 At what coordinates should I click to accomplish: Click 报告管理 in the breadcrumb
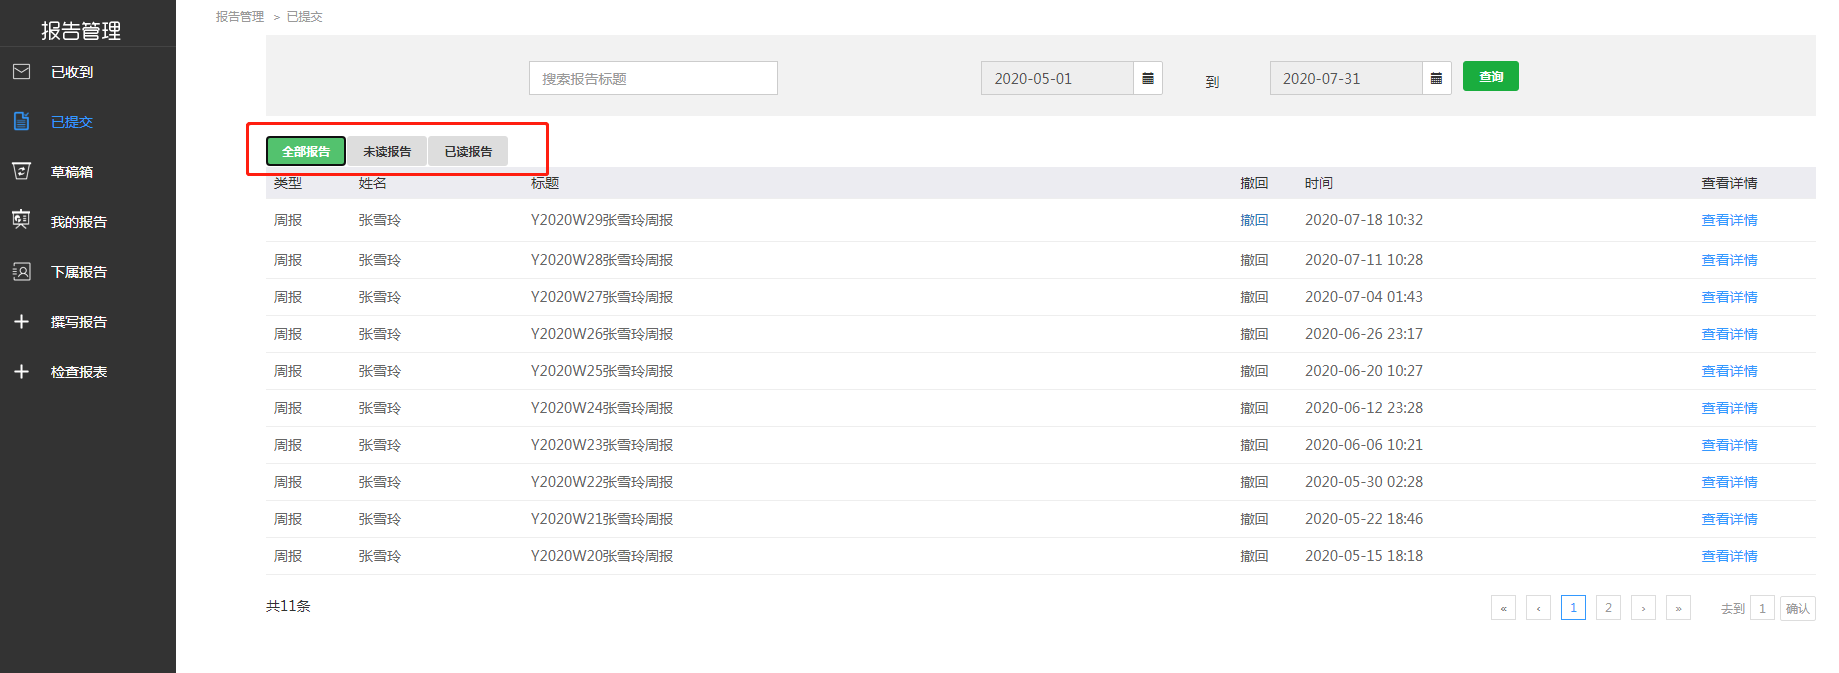point(240,17)
